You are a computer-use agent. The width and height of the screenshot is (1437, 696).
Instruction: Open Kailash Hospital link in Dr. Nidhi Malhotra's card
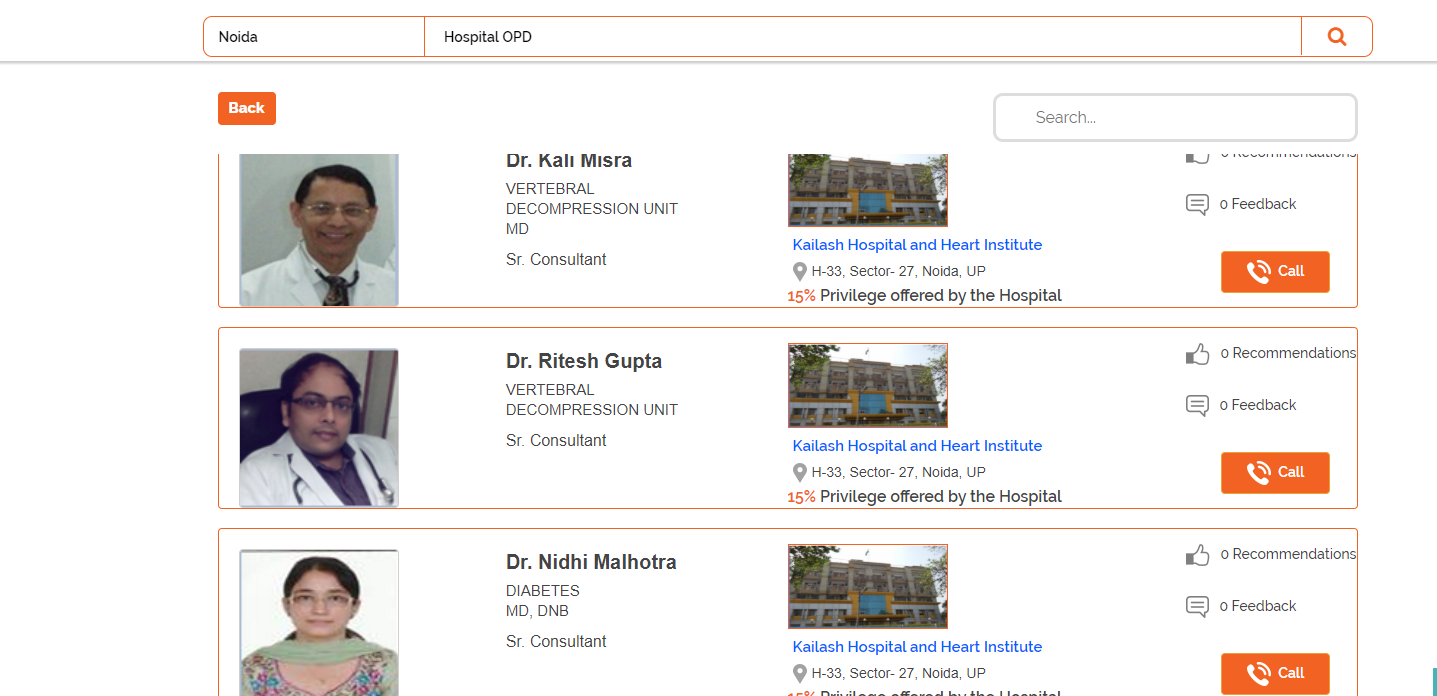coord(917,647)
